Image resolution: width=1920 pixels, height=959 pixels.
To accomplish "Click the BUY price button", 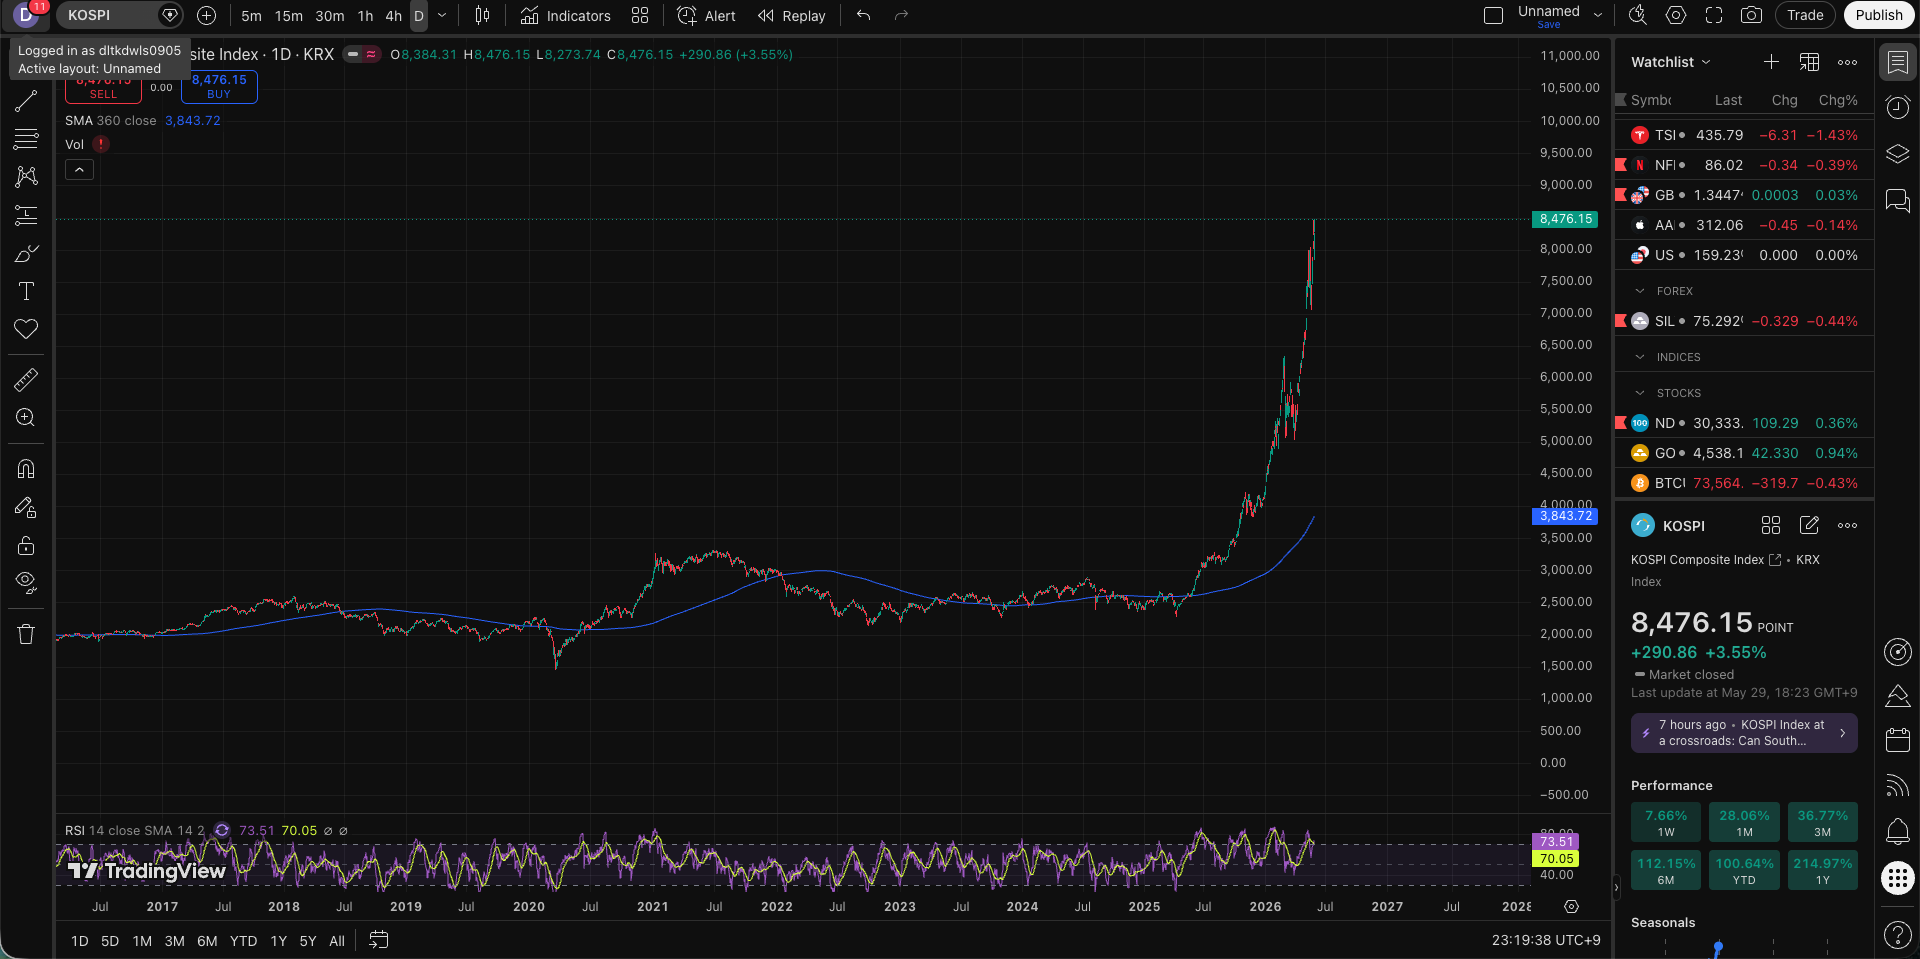I will [x=219, y=86].
